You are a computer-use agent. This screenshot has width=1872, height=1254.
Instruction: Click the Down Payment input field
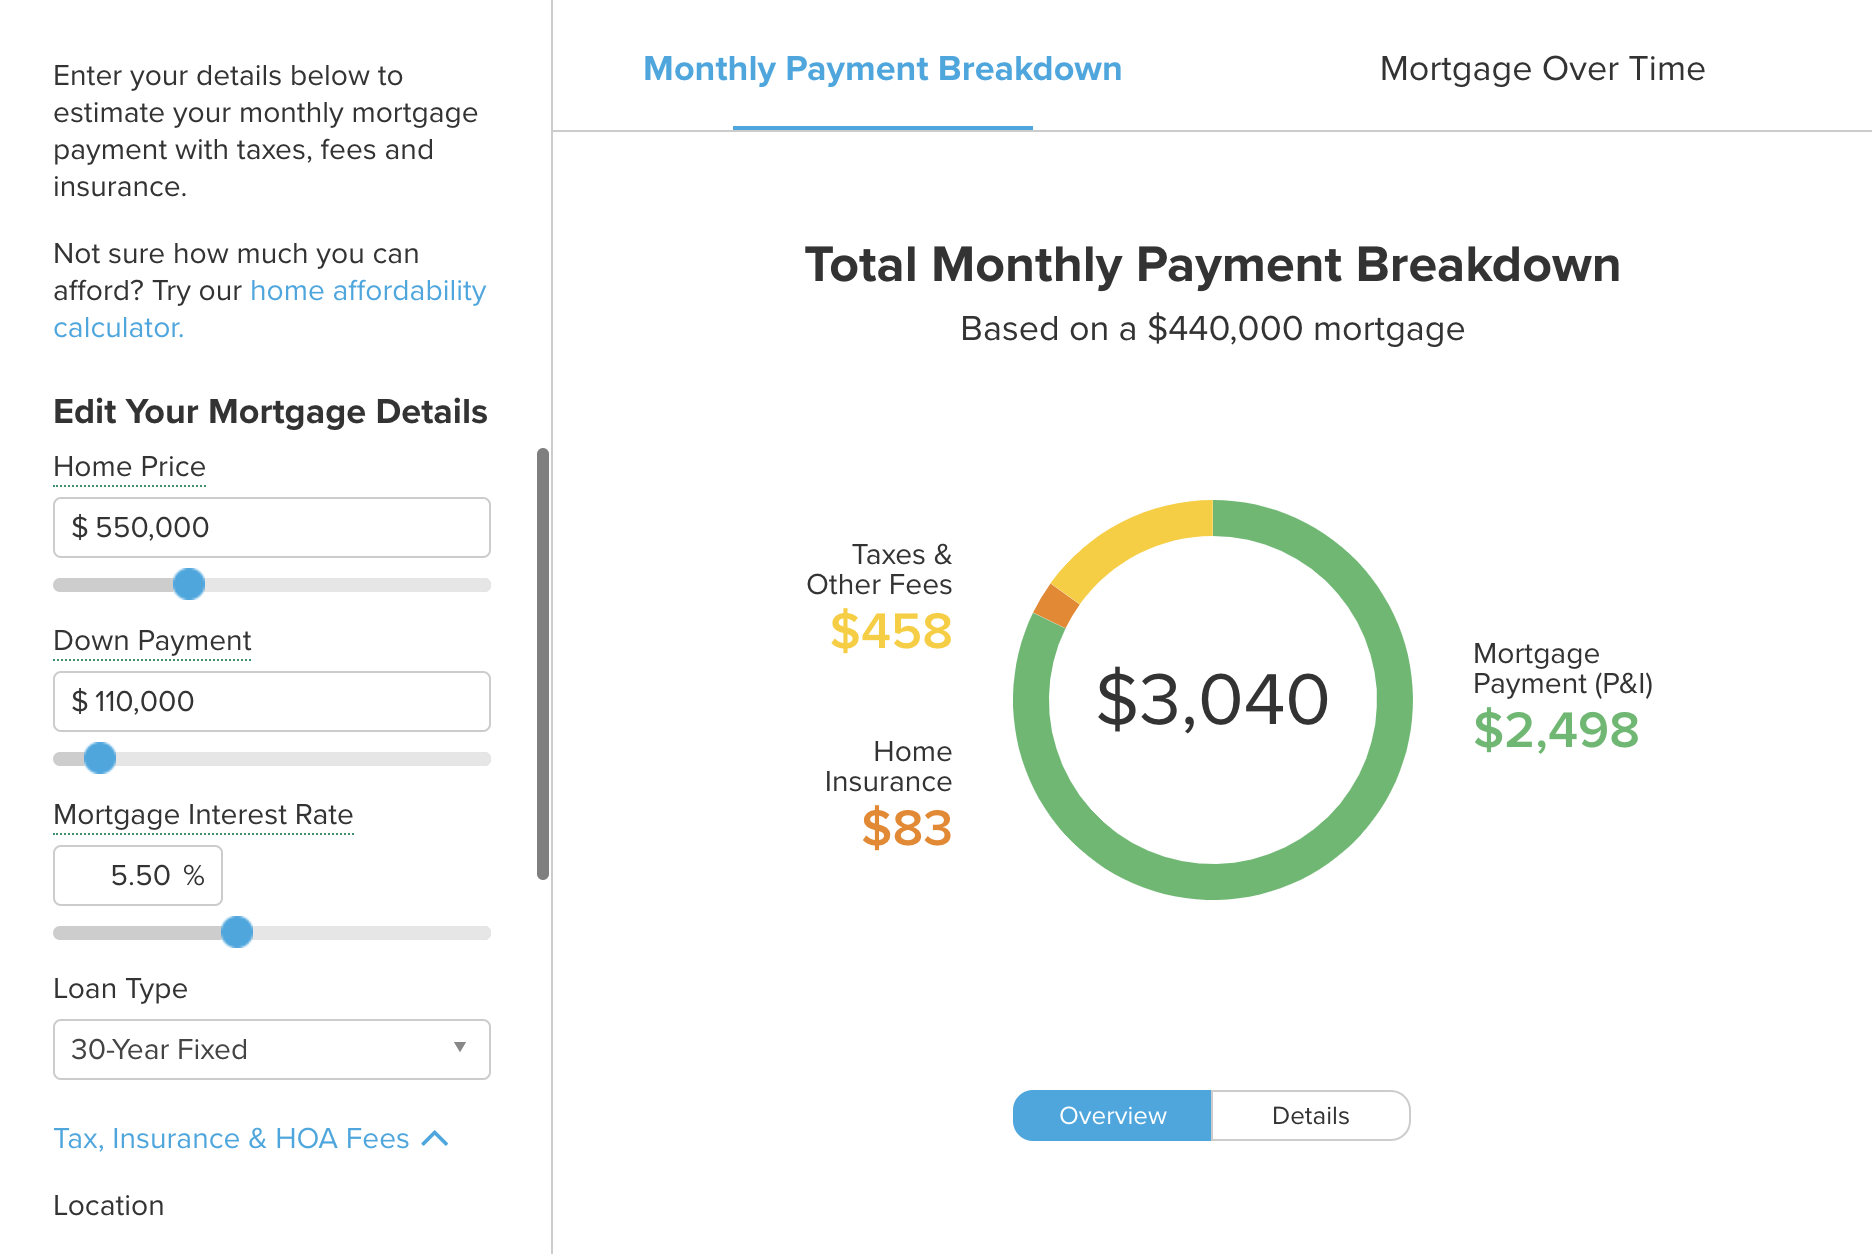tap(271, 701)
